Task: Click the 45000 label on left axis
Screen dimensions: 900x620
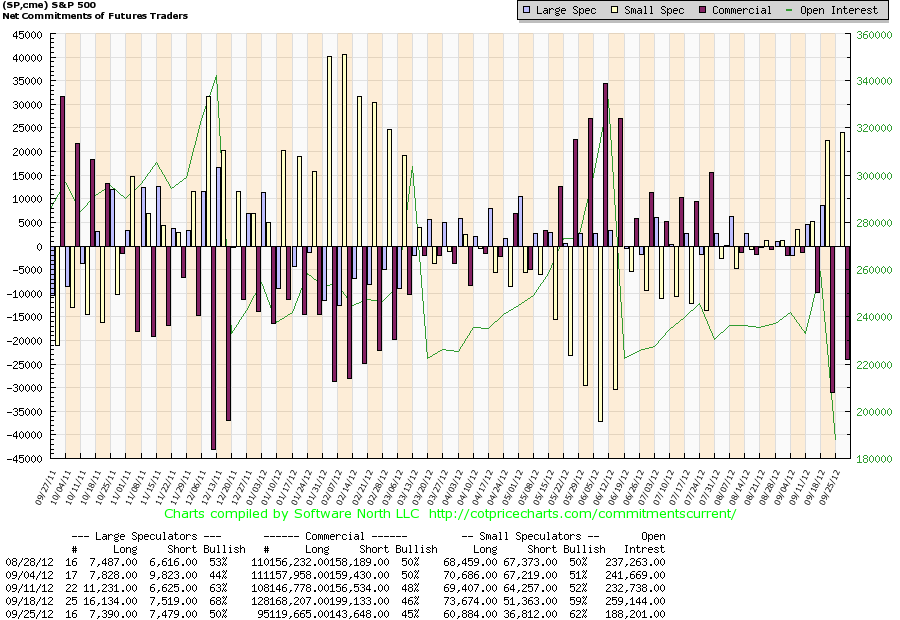Action: 26,35
